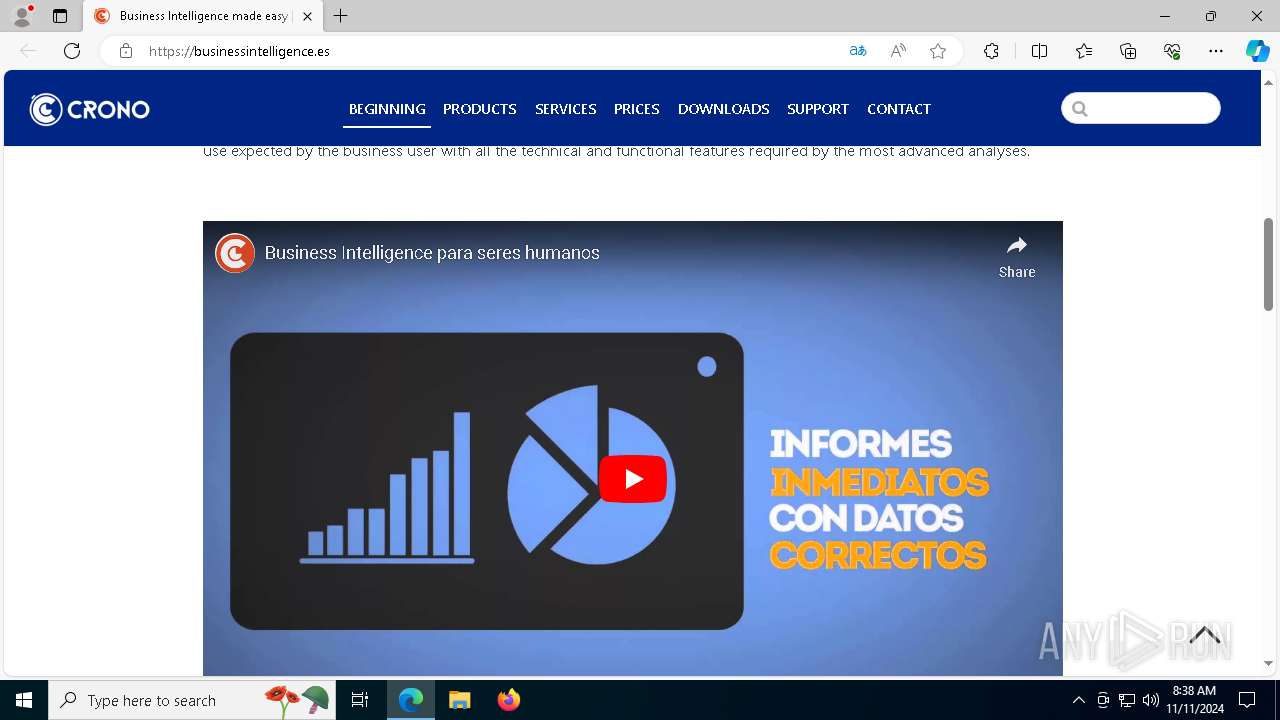Open the volume speaker icon
The height and width of the screenshot is (720, 1280).
pos(1150,700)
